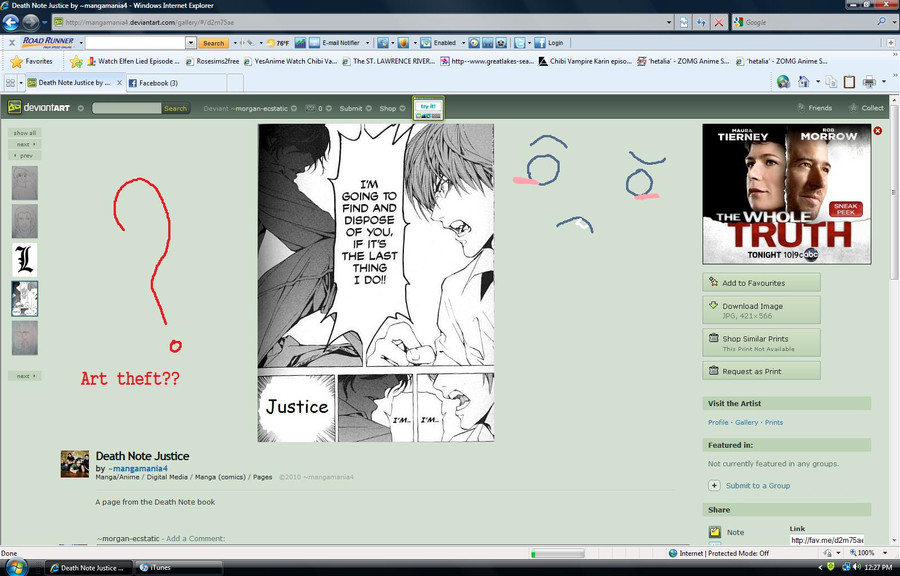Click the shield icon in the Road Runner toolbar
The width and height of the screenshot is (900, 576).
pyautogui.click(x=403, y=42)
